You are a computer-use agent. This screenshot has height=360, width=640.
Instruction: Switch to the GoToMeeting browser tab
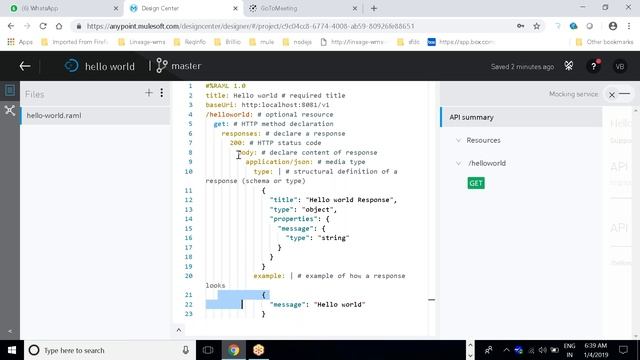click(x=303, y=8)
